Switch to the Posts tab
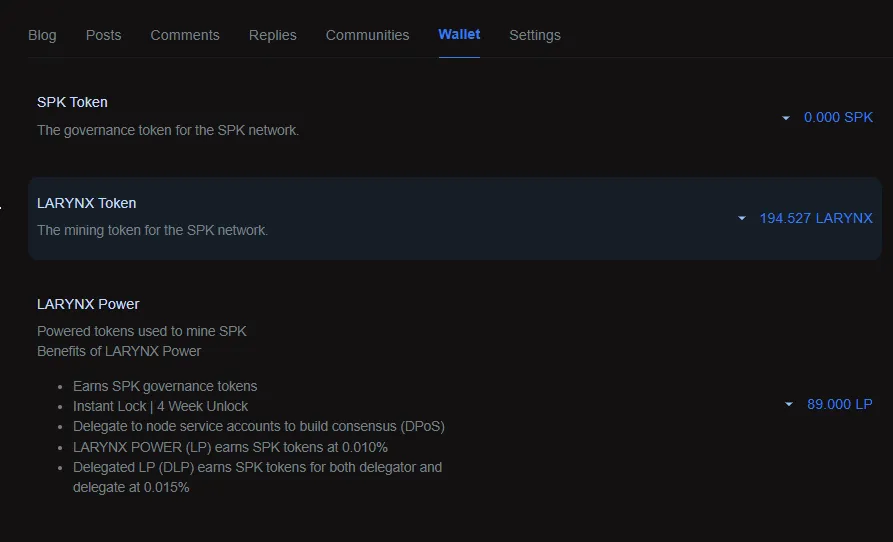 point(103,35)
